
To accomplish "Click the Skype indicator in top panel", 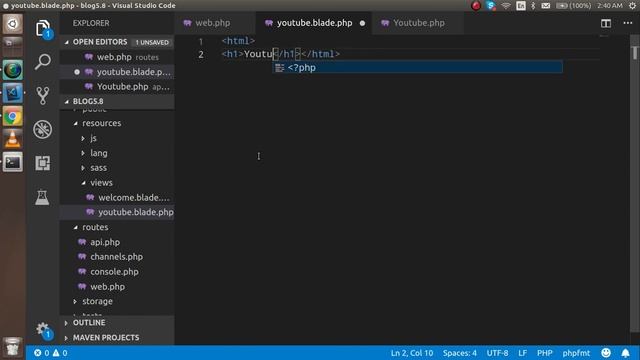I will pyautogui.click(x=491, y=6).
